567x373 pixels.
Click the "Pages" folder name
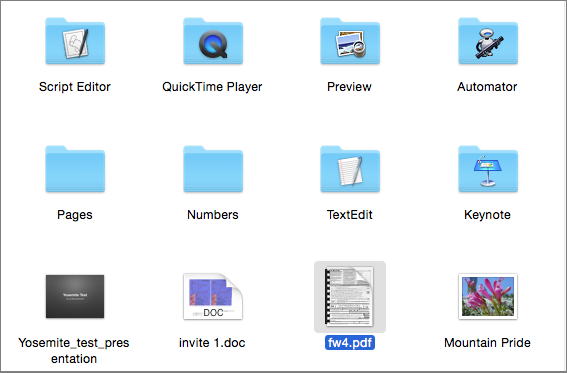[x=75, y=215]
